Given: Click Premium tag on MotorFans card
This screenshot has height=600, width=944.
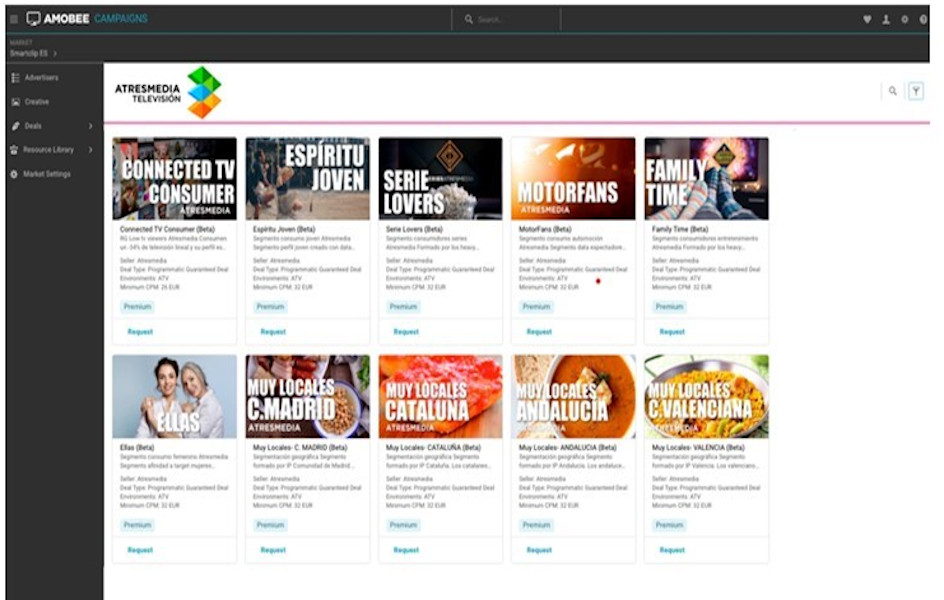Looking at the screenshot, I should pyautogui.click(x=536, y=307).
